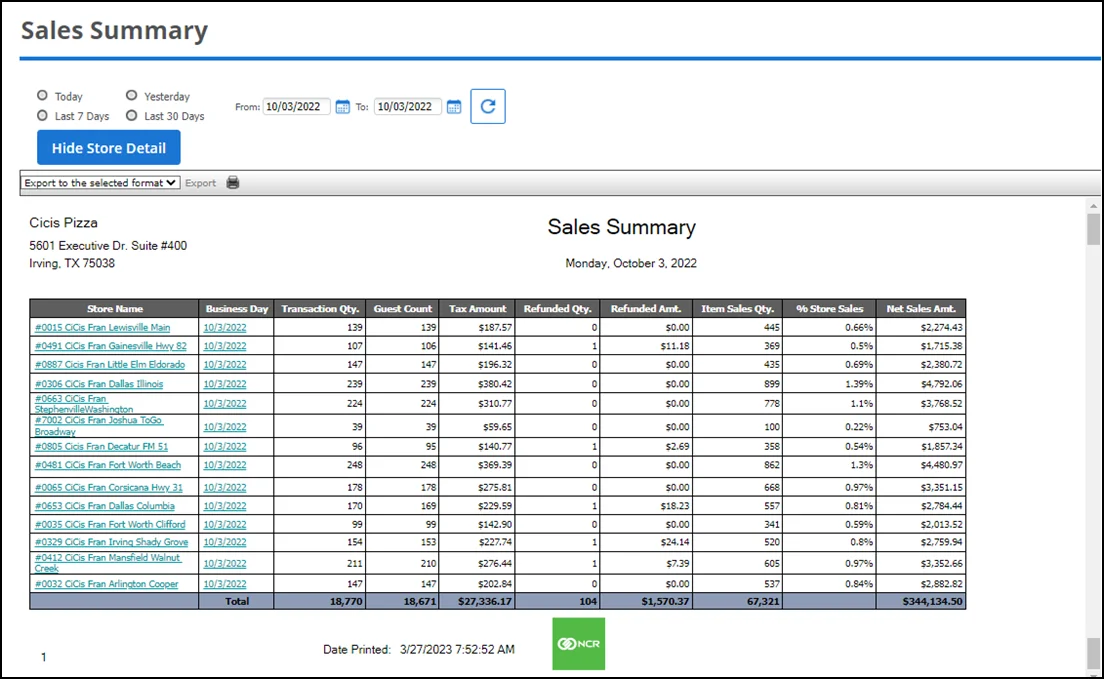
Task: Click the Refunded Qty. column header
Action: [558, 309]
